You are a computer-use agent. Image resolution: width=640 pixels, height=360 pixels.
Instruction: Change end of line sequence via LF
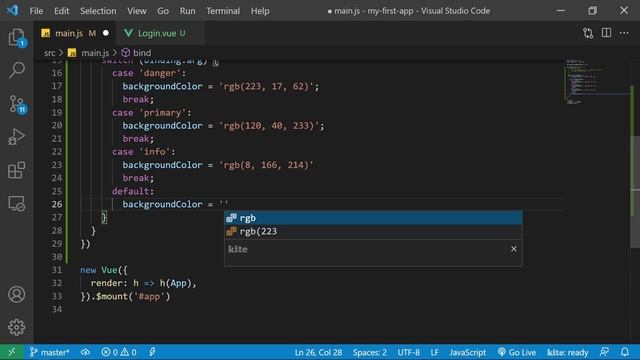pos(435,352)
